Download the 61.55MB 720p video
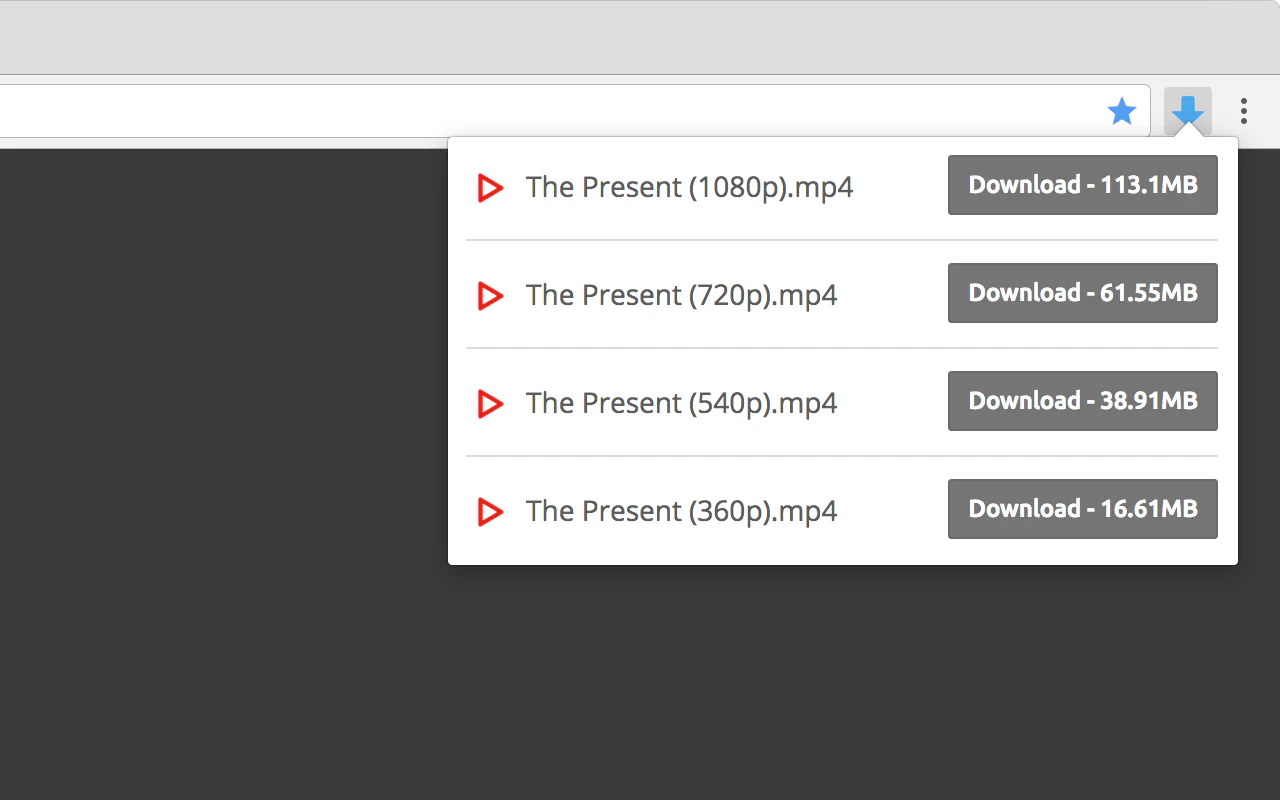1280x800 pixels. [1082, 293]
